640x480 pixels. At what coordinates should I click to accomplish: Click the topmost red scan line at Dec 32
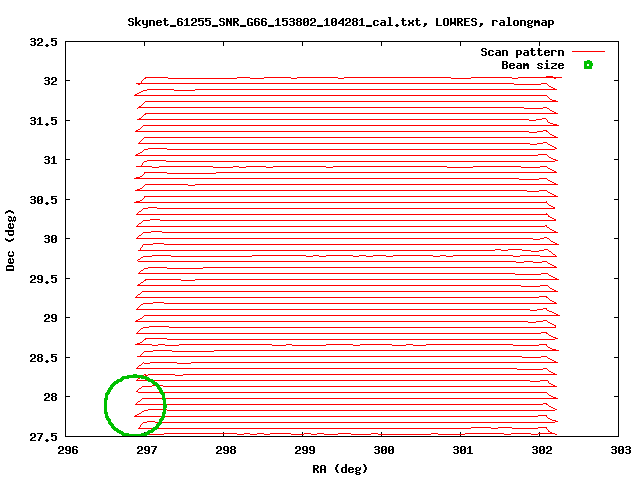pyautogui.click(x=349, y=78)
